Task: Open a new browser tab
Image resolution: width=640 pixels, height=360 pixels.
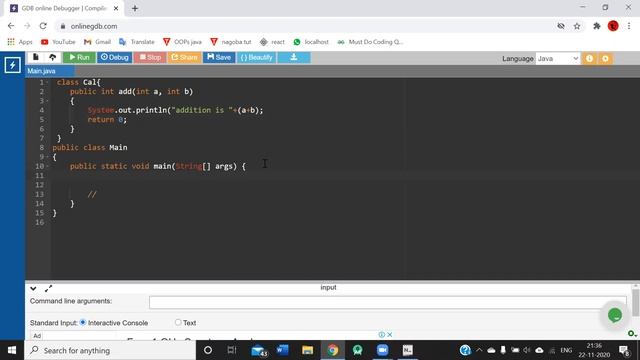Action: pos(135,8)
